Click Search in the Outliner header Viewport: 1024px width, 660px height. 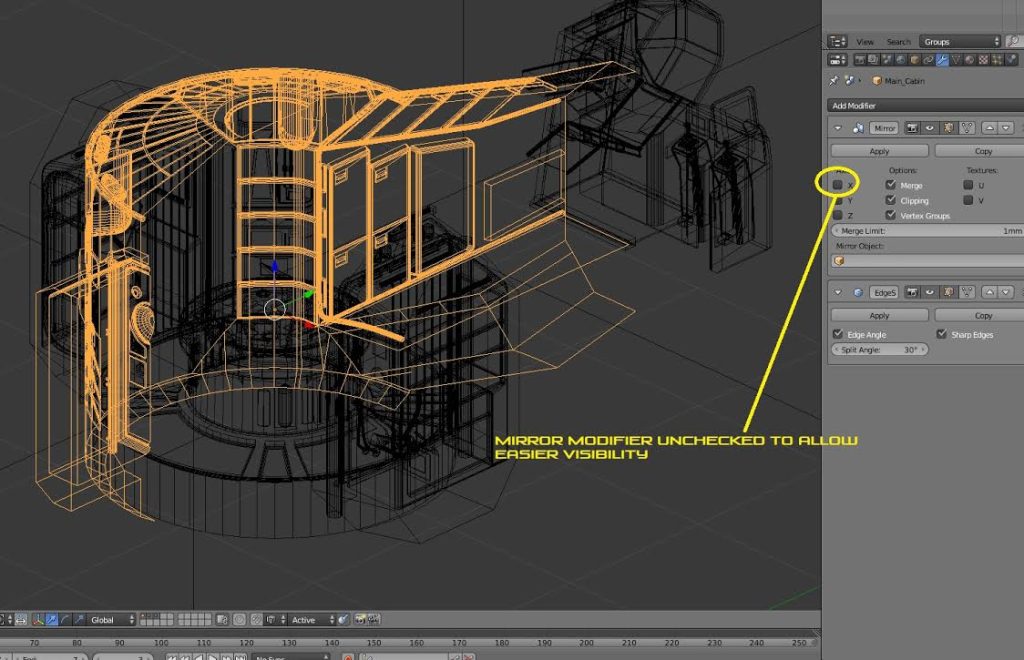pyautogui.click(x=898, y=42)
